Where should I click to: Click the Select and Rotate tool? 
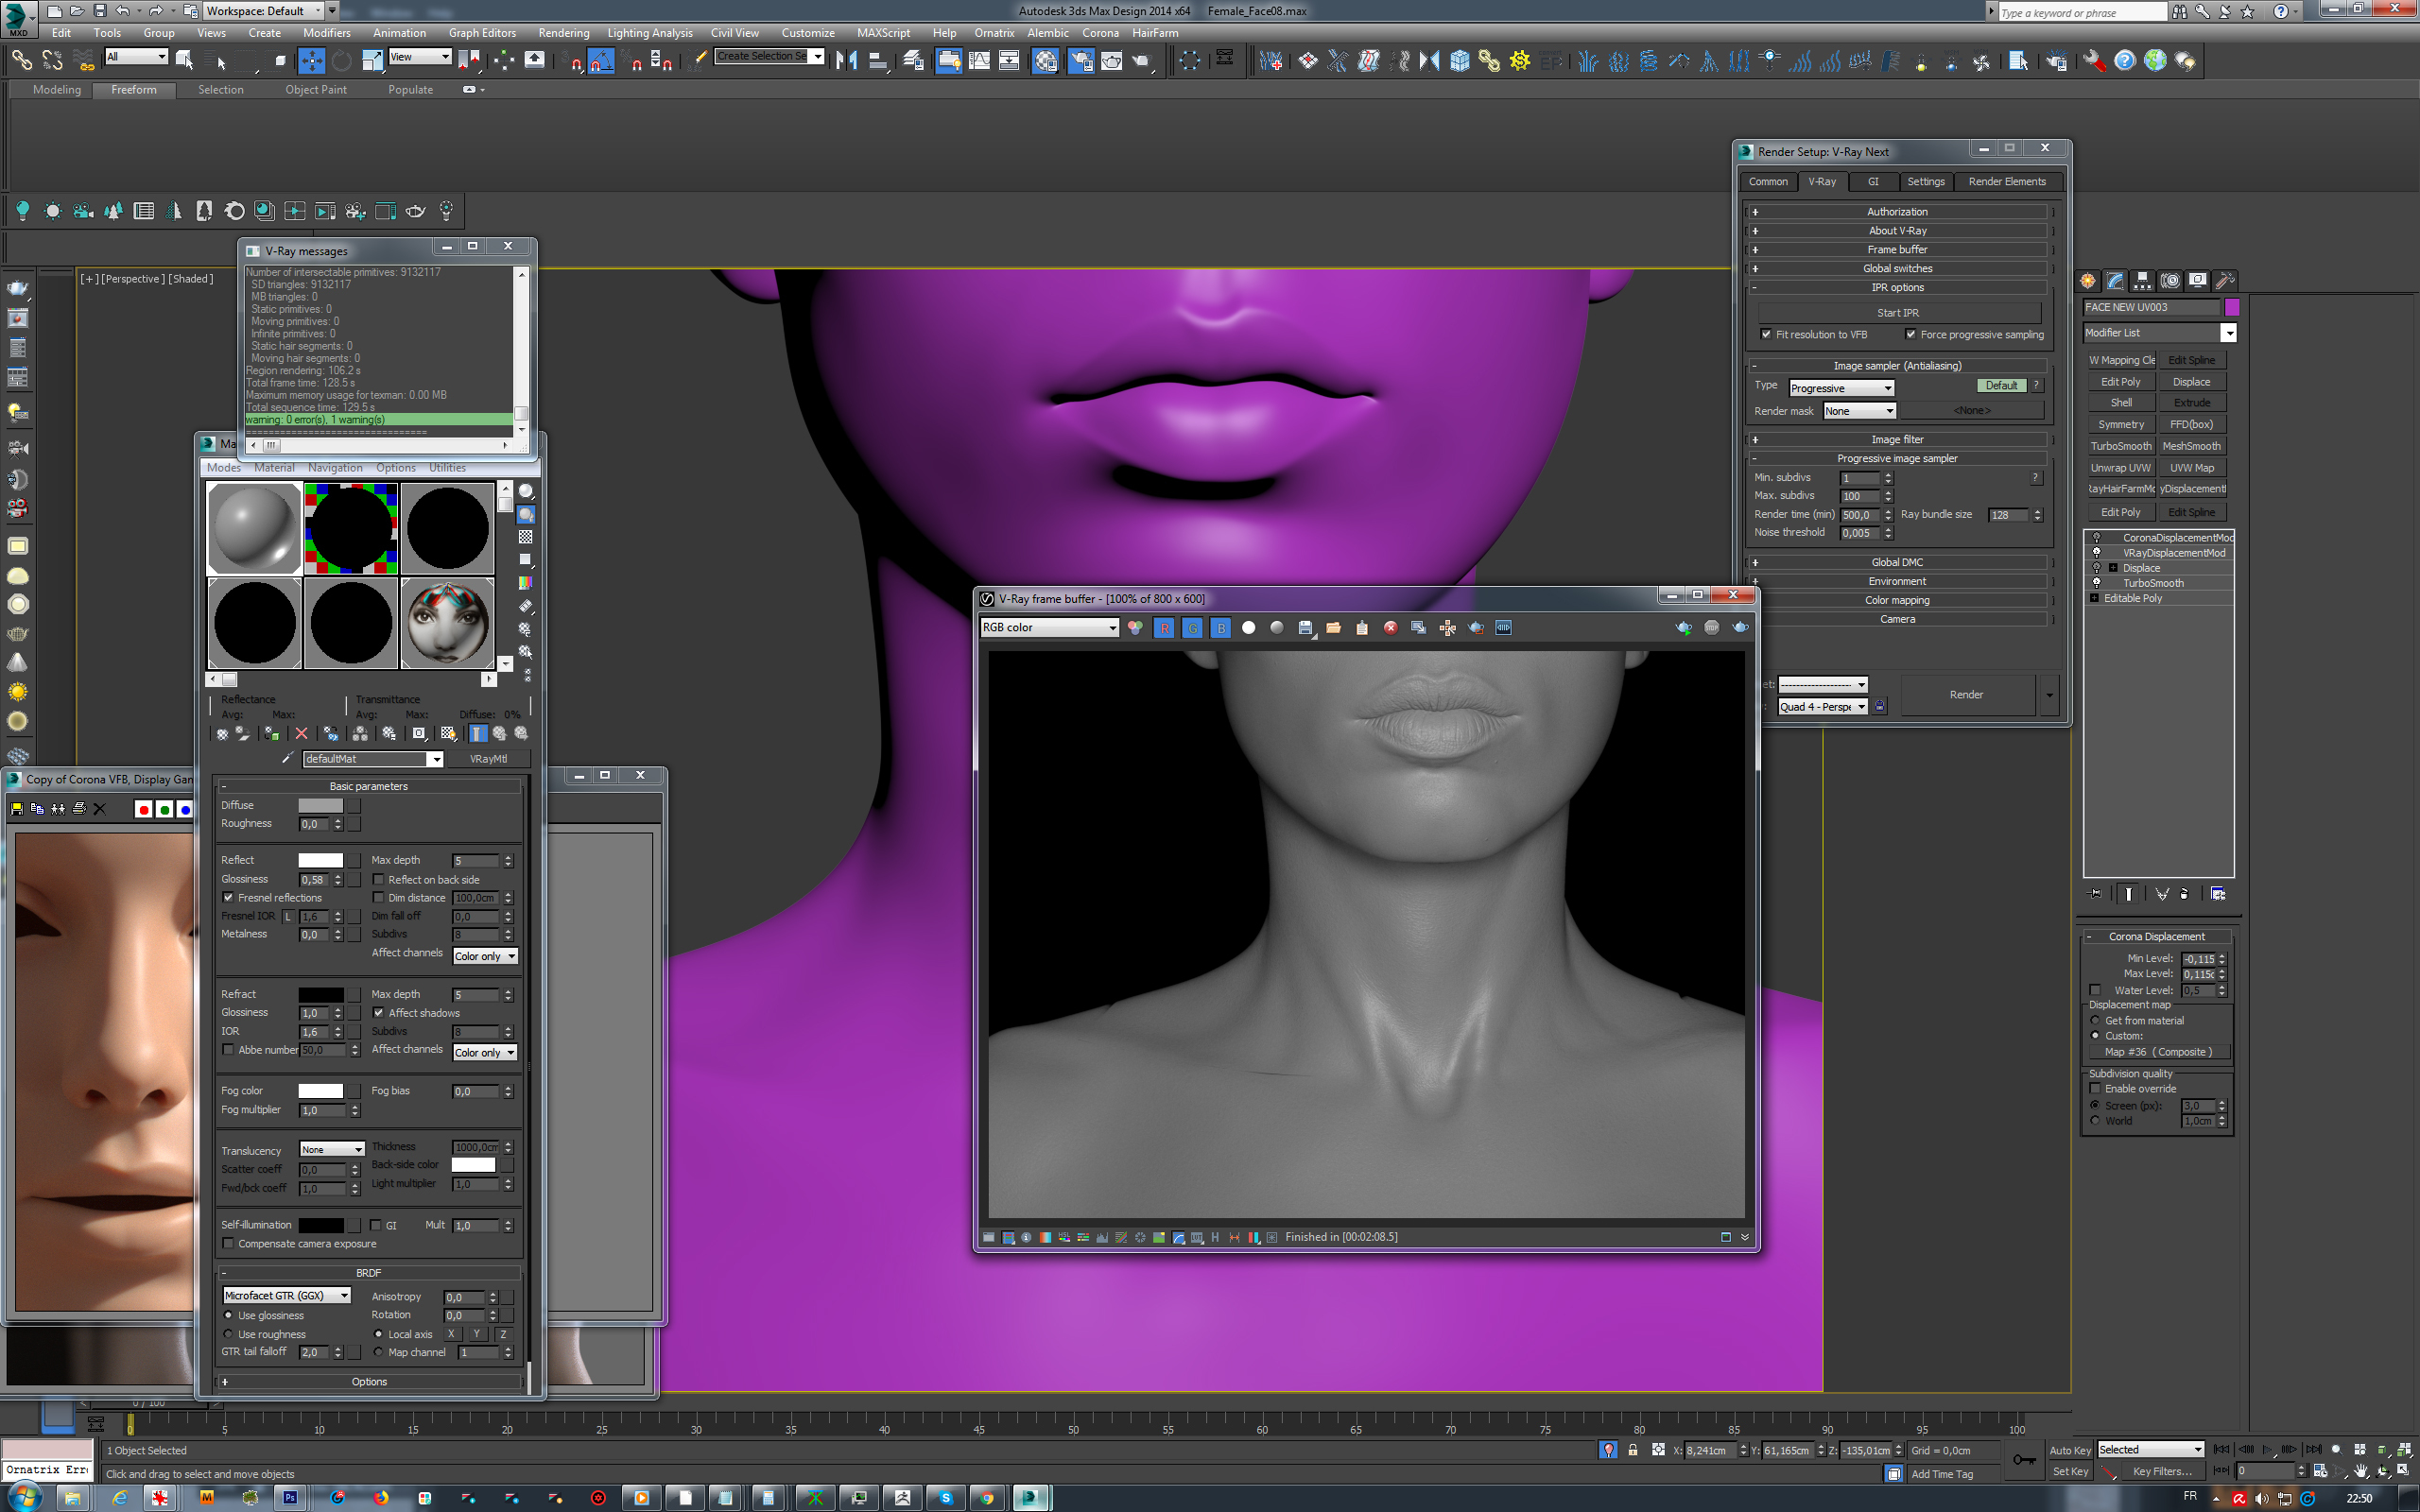(341, 61)
